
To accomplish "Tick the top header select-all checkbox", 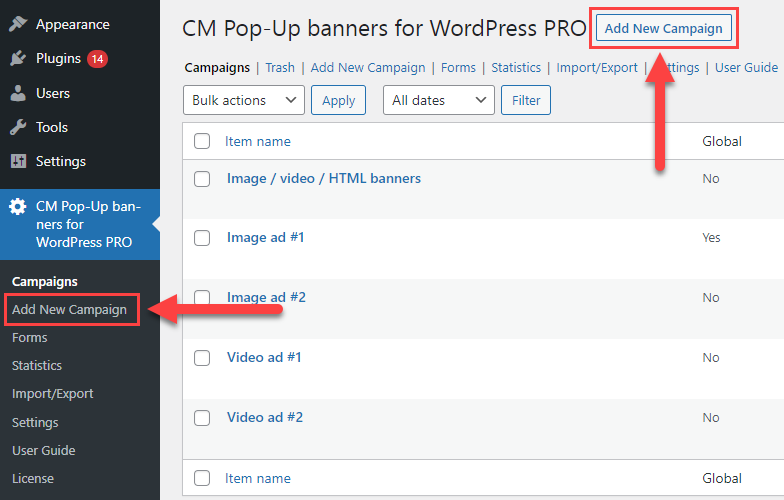I will click(x=202, y=141).
